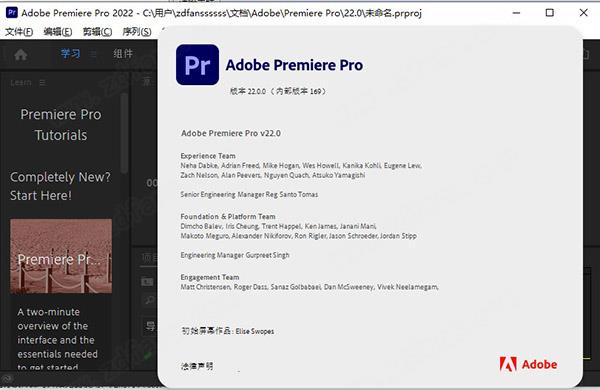
Task: Open the 剪辑(C) menu
Action: click(x=97, y=32)
